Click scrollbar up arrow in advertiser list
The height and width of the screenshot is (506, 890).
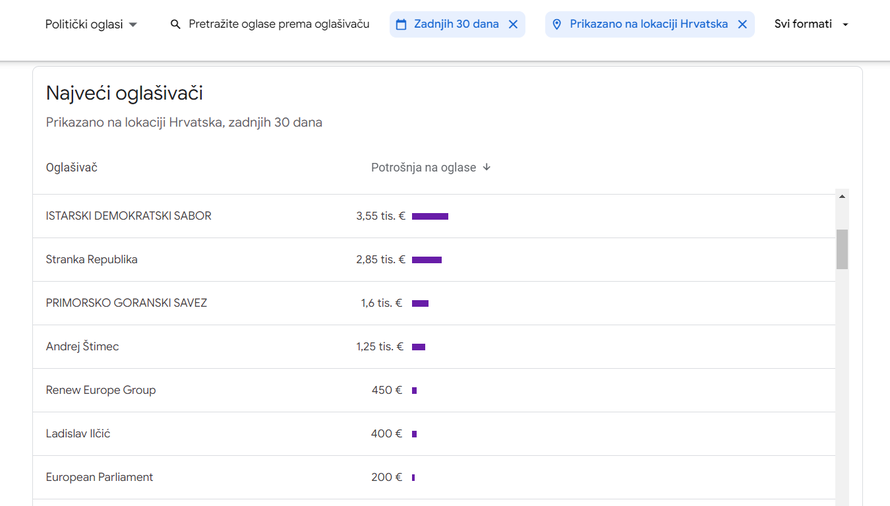[x=842, y=197]
